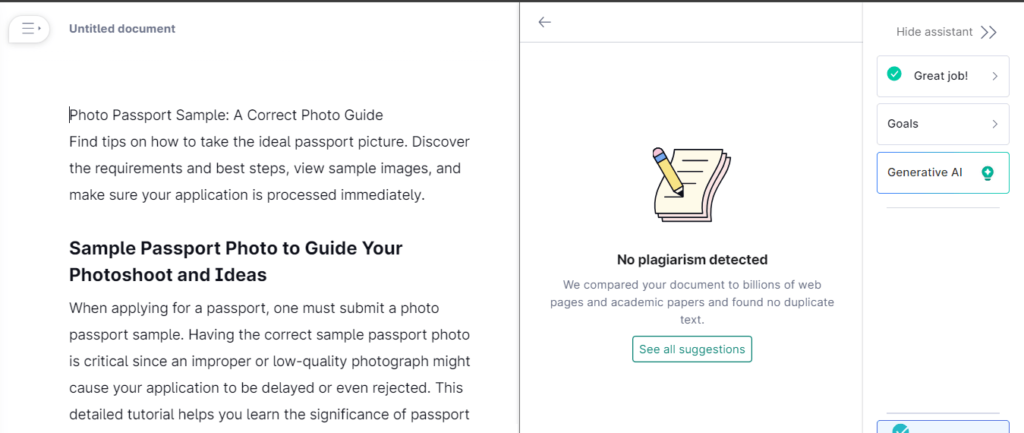The width and height of the screenshot is (1024, 433).
Task: Click the back arrow in plagiarism panel
Action: [x=544, y=22]
